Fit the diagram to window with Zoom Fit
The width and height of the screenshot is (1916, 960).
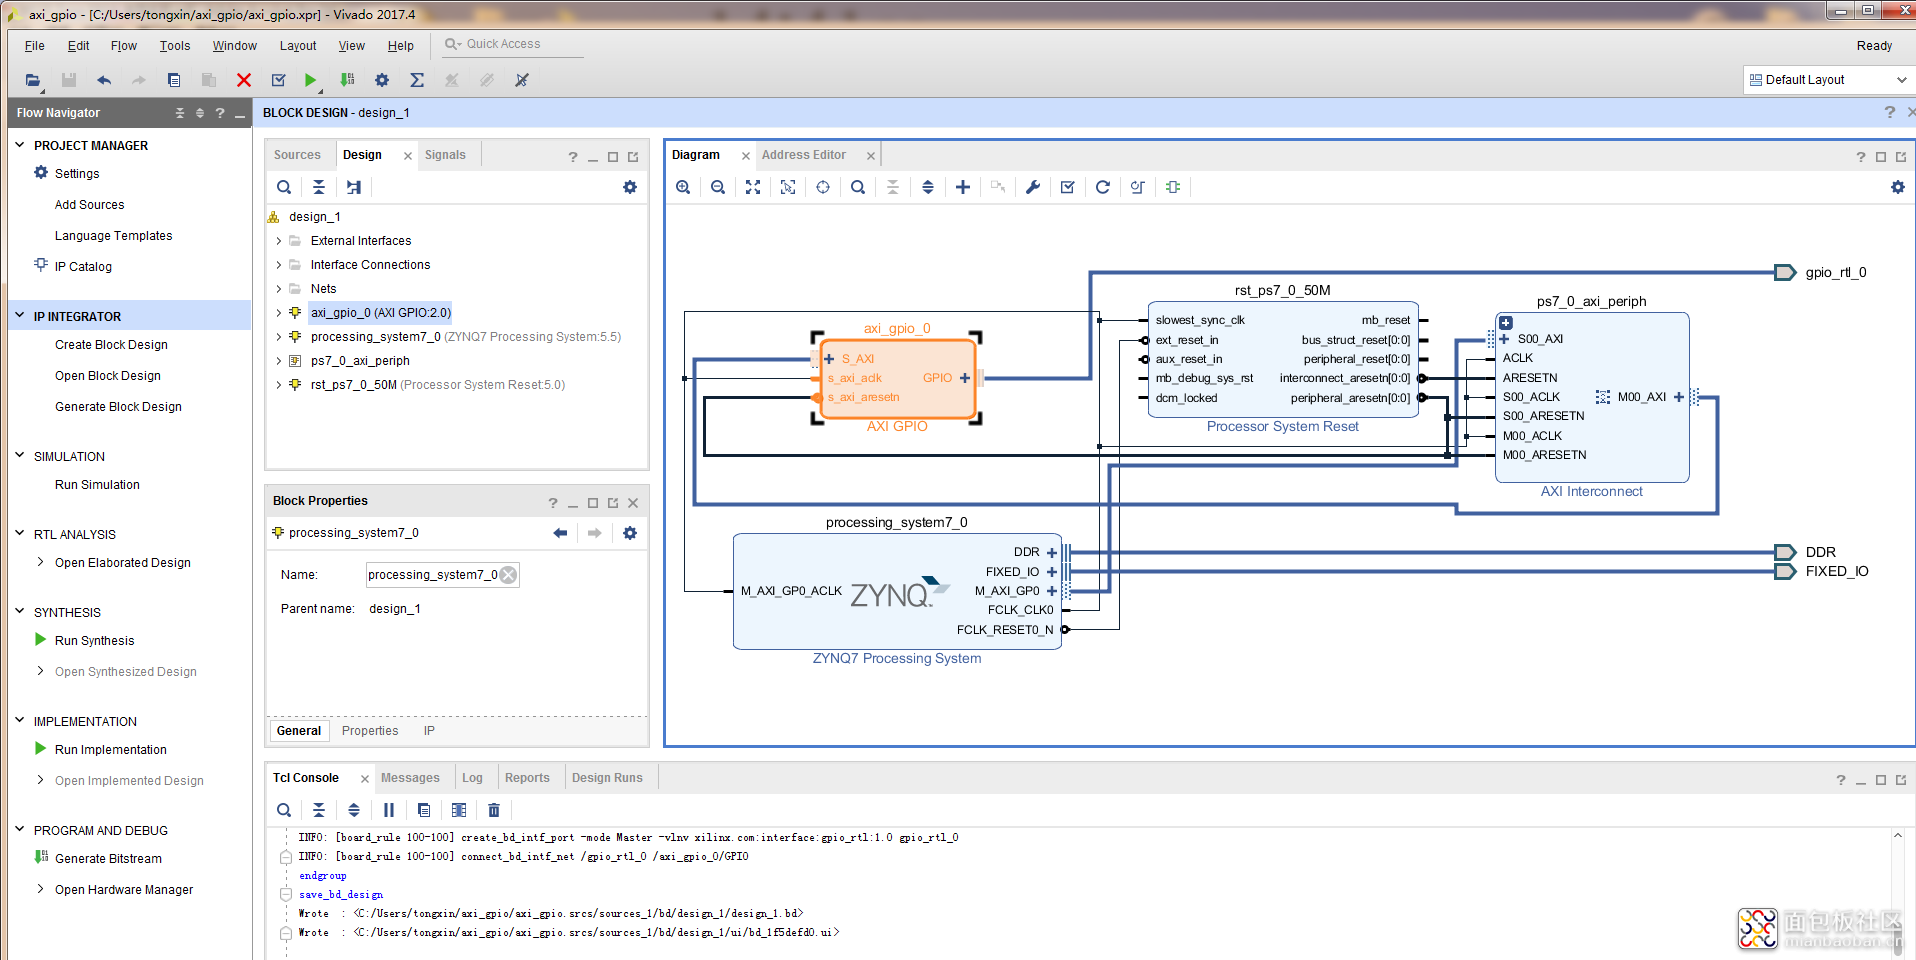pos(753,187)
